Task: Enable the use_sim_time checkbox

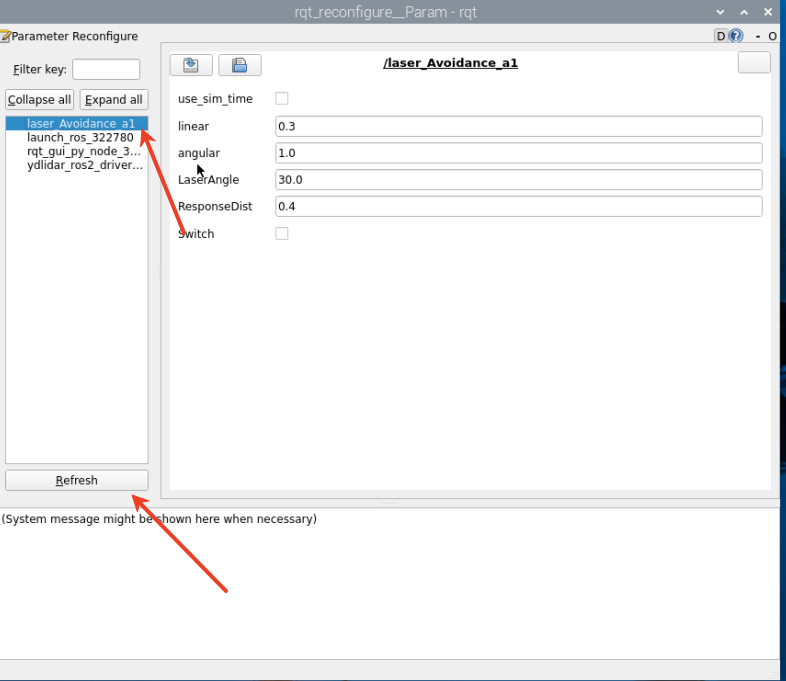Action: tap(282, 99)
